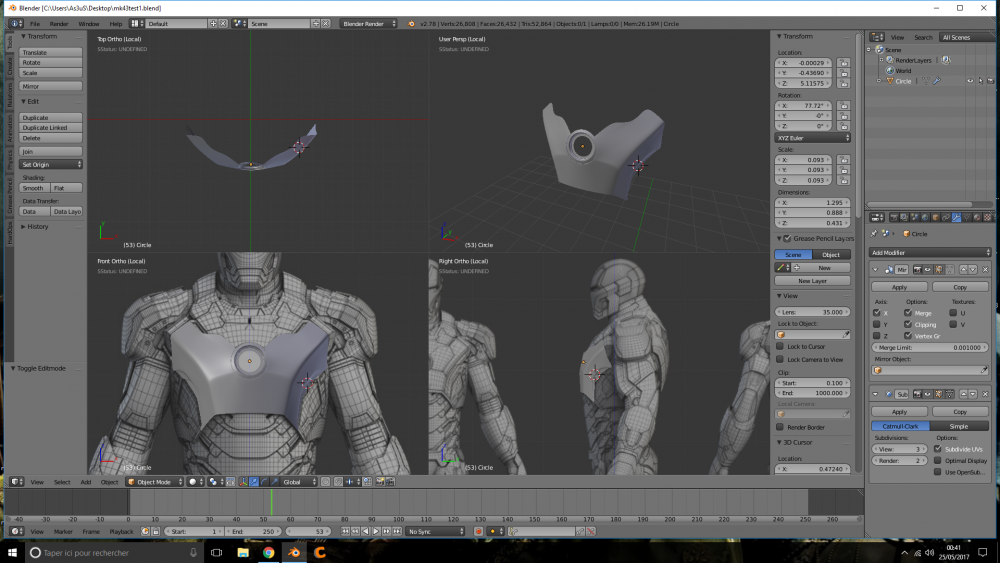Open the Object Data tab icon
The width and height of the screenshot is (1000, 563).
pyautogui.click(x=967, y=217)
